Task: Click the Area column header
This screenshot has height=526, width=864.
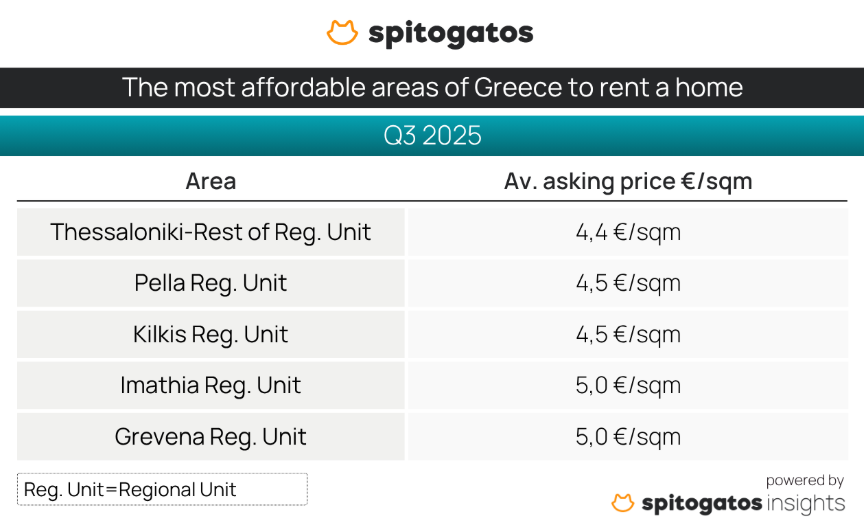Action: click(211, 181)
